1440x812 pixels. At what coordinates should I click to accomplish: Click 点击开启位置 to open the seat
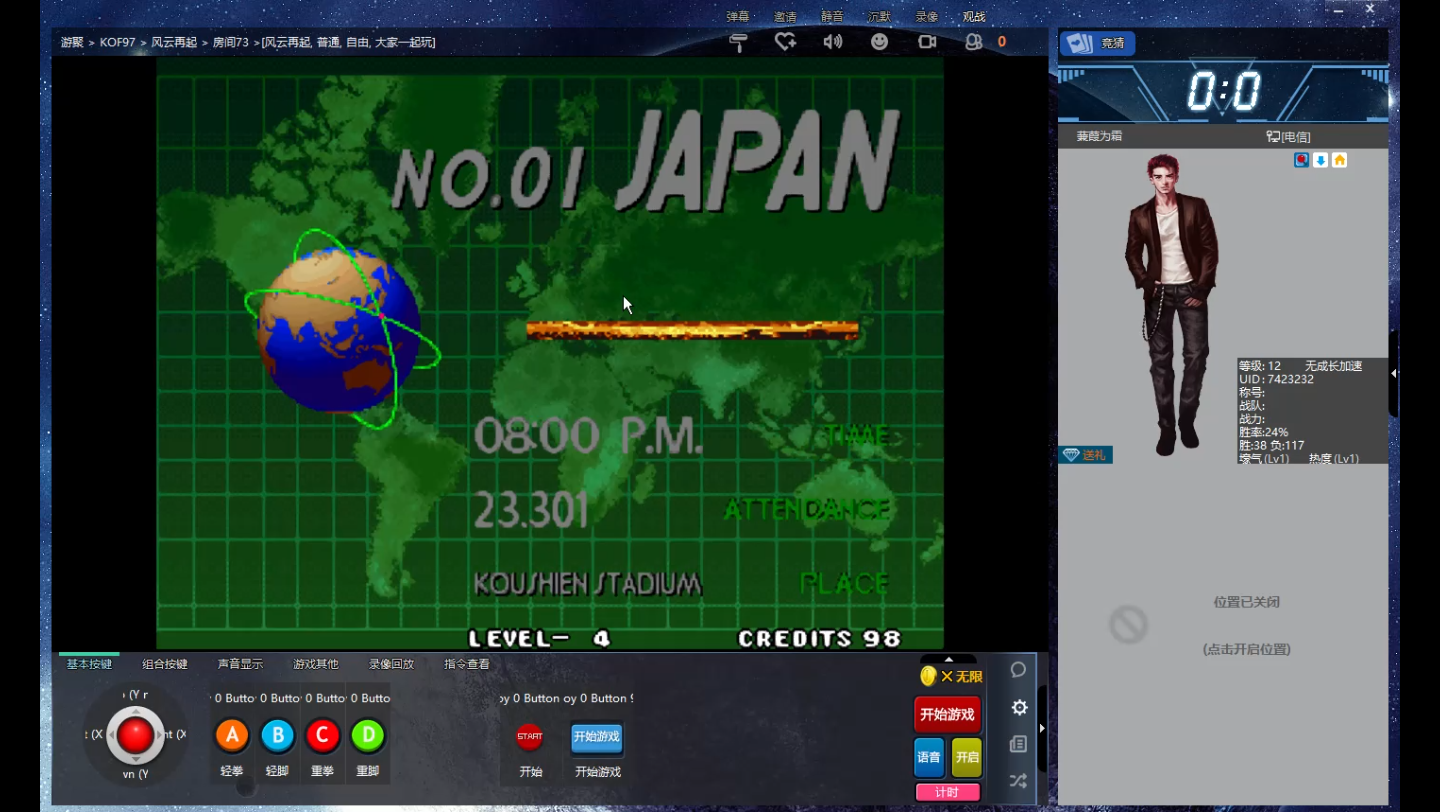coord(1246,649)
